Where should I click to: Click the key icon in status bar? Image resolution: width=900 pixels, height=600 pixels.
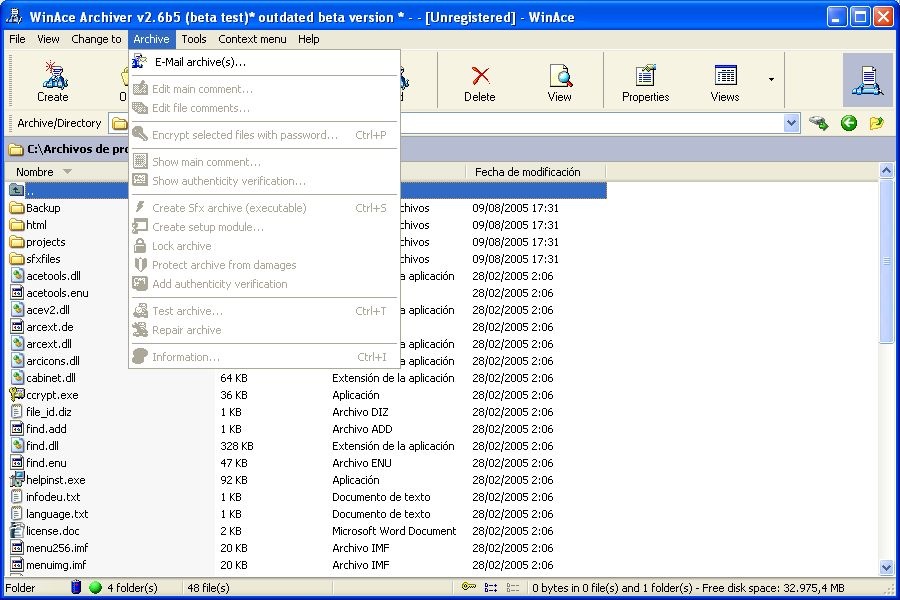(x=469, y=588)
